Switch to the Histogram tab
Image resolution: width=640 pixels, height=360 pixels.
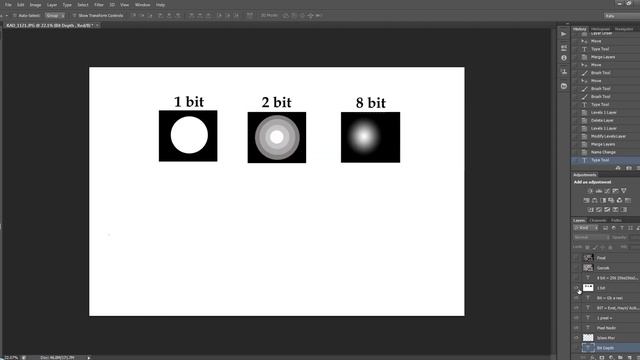(x=600, y=29)
